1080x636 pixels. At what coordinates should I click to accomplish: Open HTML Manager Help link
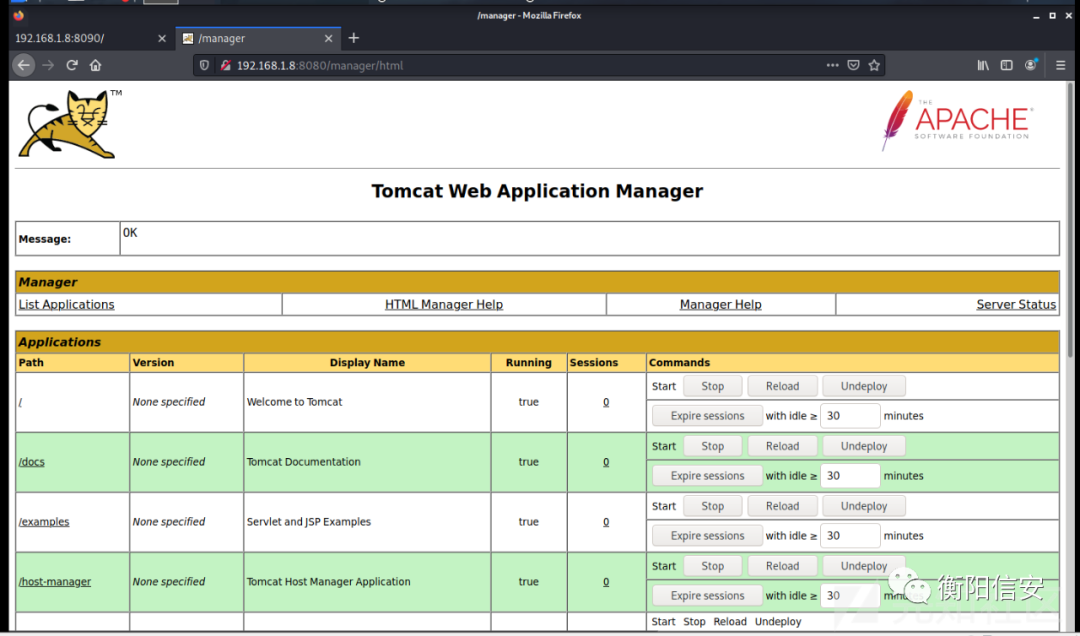[x=444, y=305]
